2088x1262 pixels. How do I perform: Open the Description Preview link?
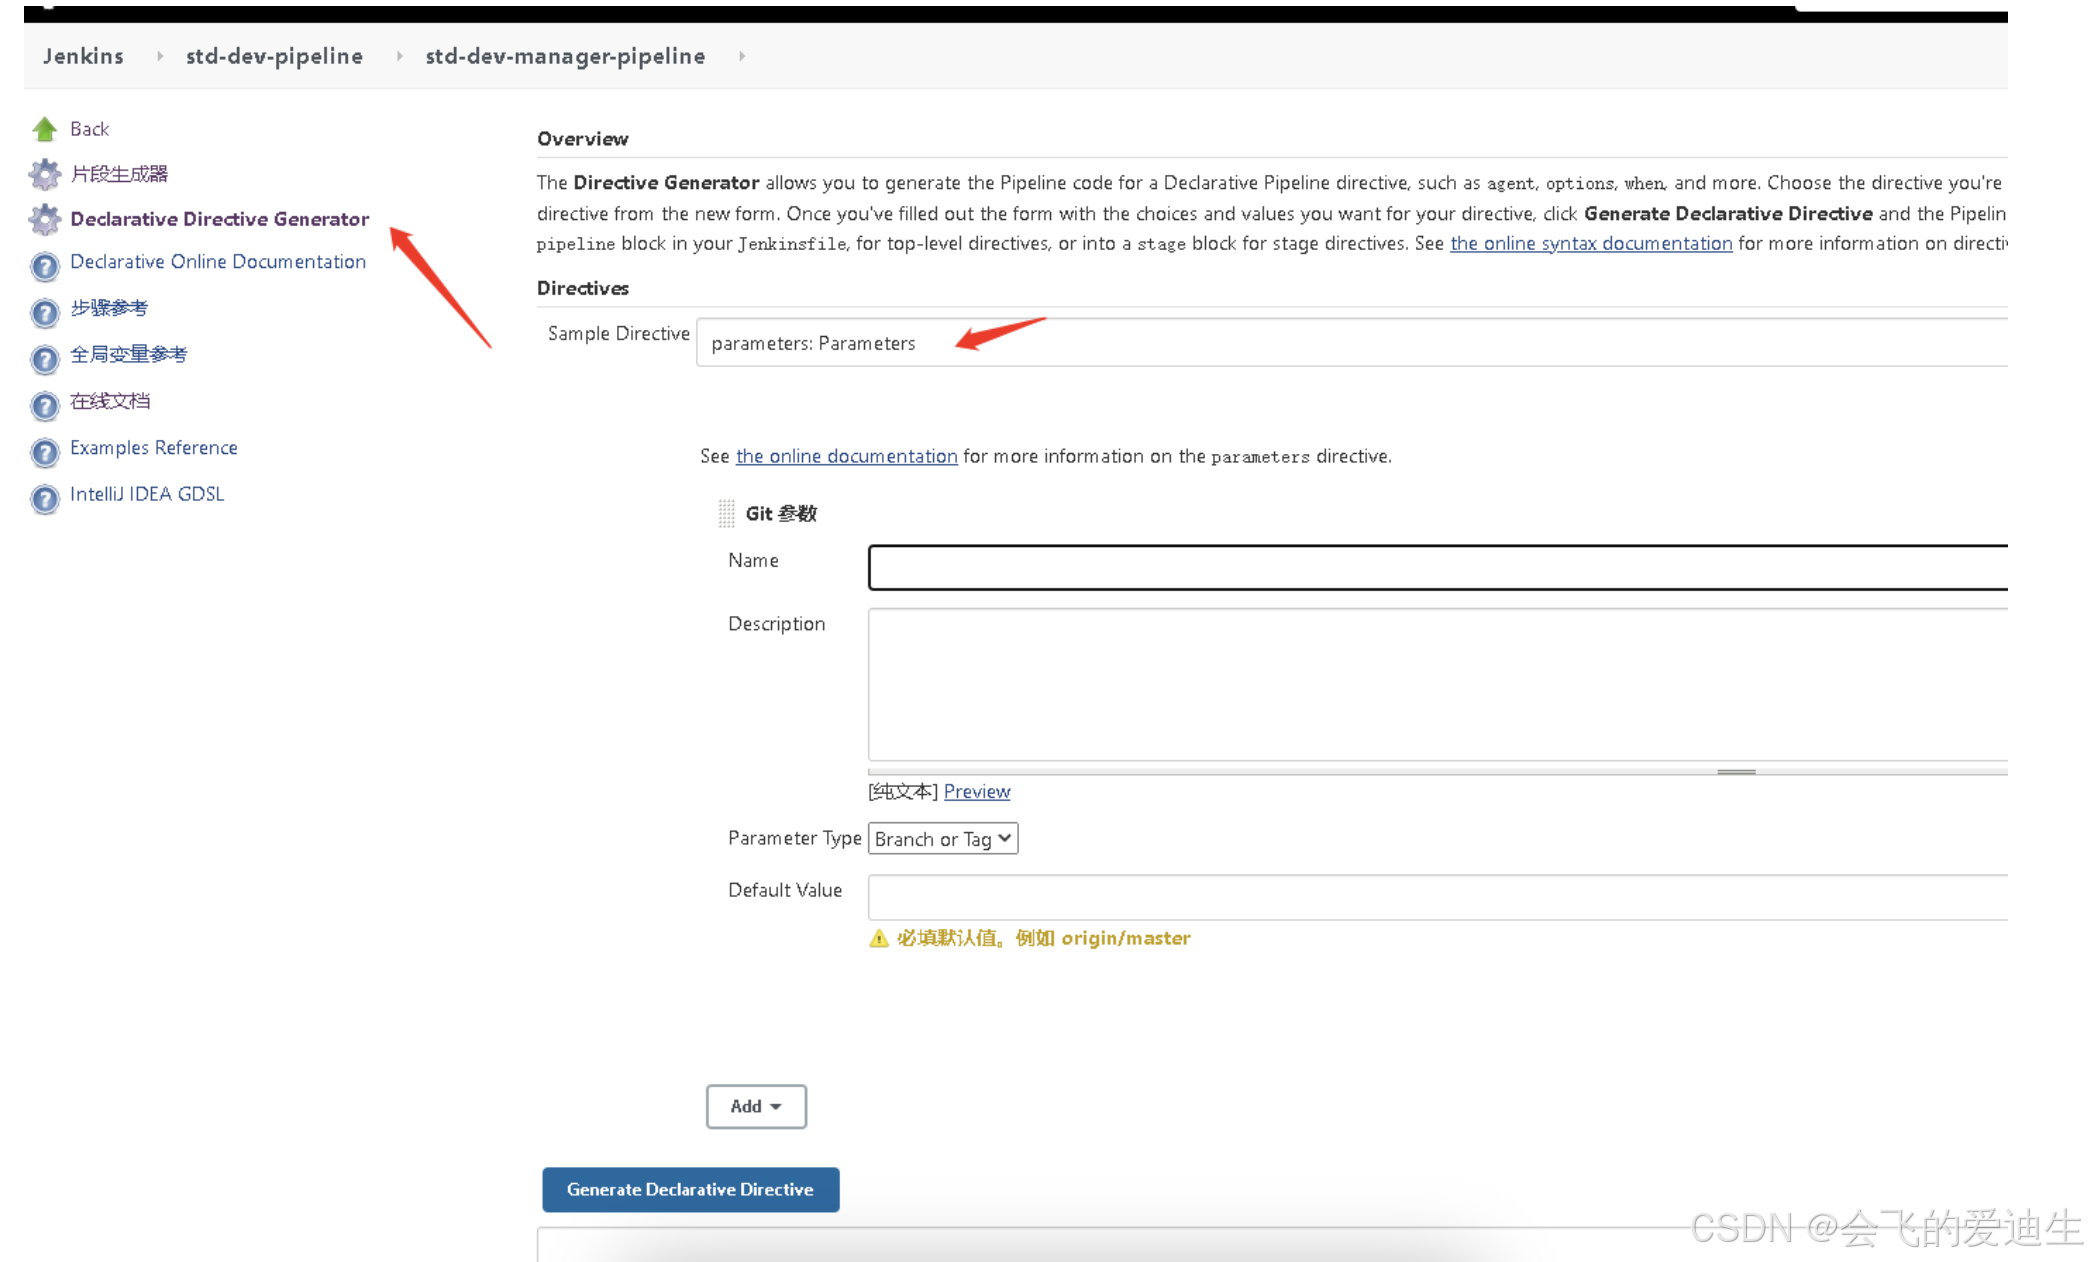click(976, 791)
